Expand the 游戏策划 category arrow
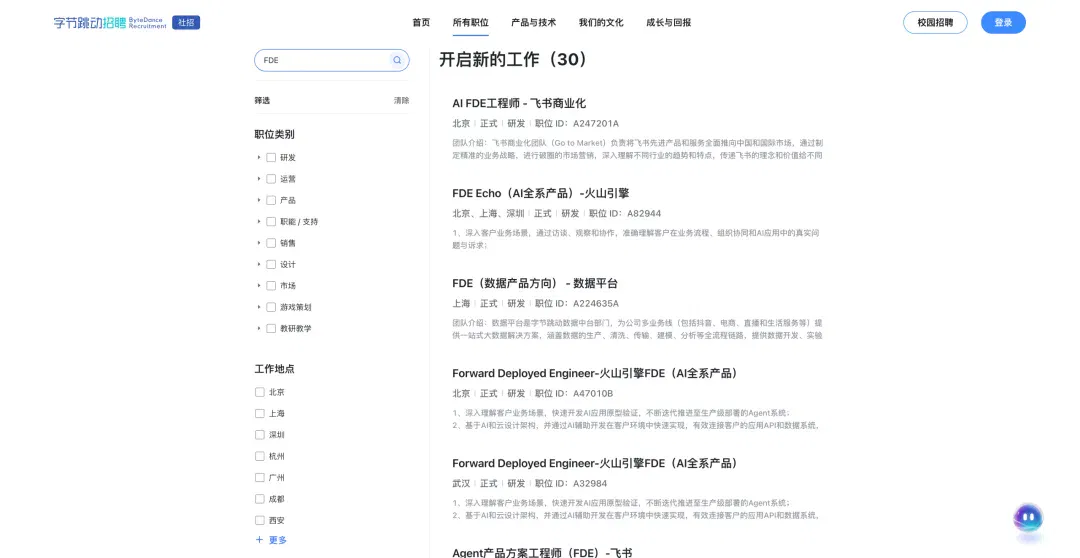Screen dimensions: 1080x558 pos(259,307)
